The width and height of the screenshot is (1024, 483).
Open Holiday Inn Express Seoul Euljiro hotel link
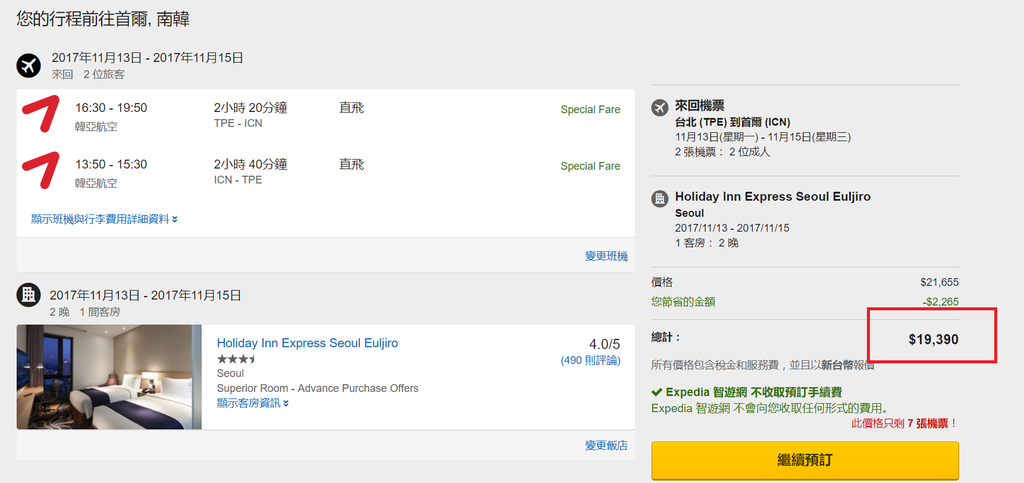point(307,343)
